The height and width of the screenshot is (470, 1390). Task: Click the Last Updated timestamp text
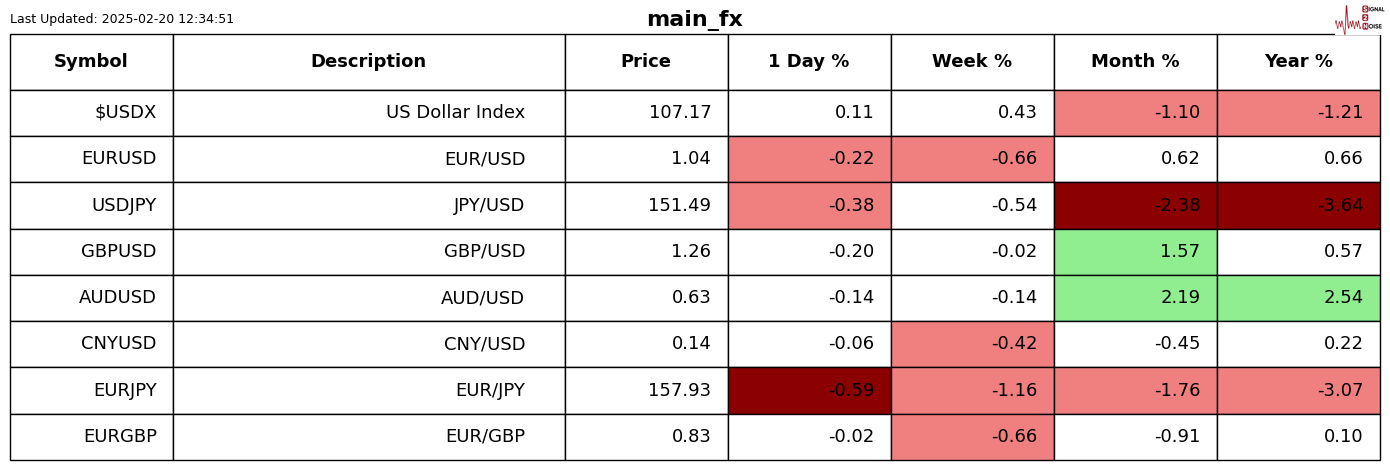coord(122,19)
